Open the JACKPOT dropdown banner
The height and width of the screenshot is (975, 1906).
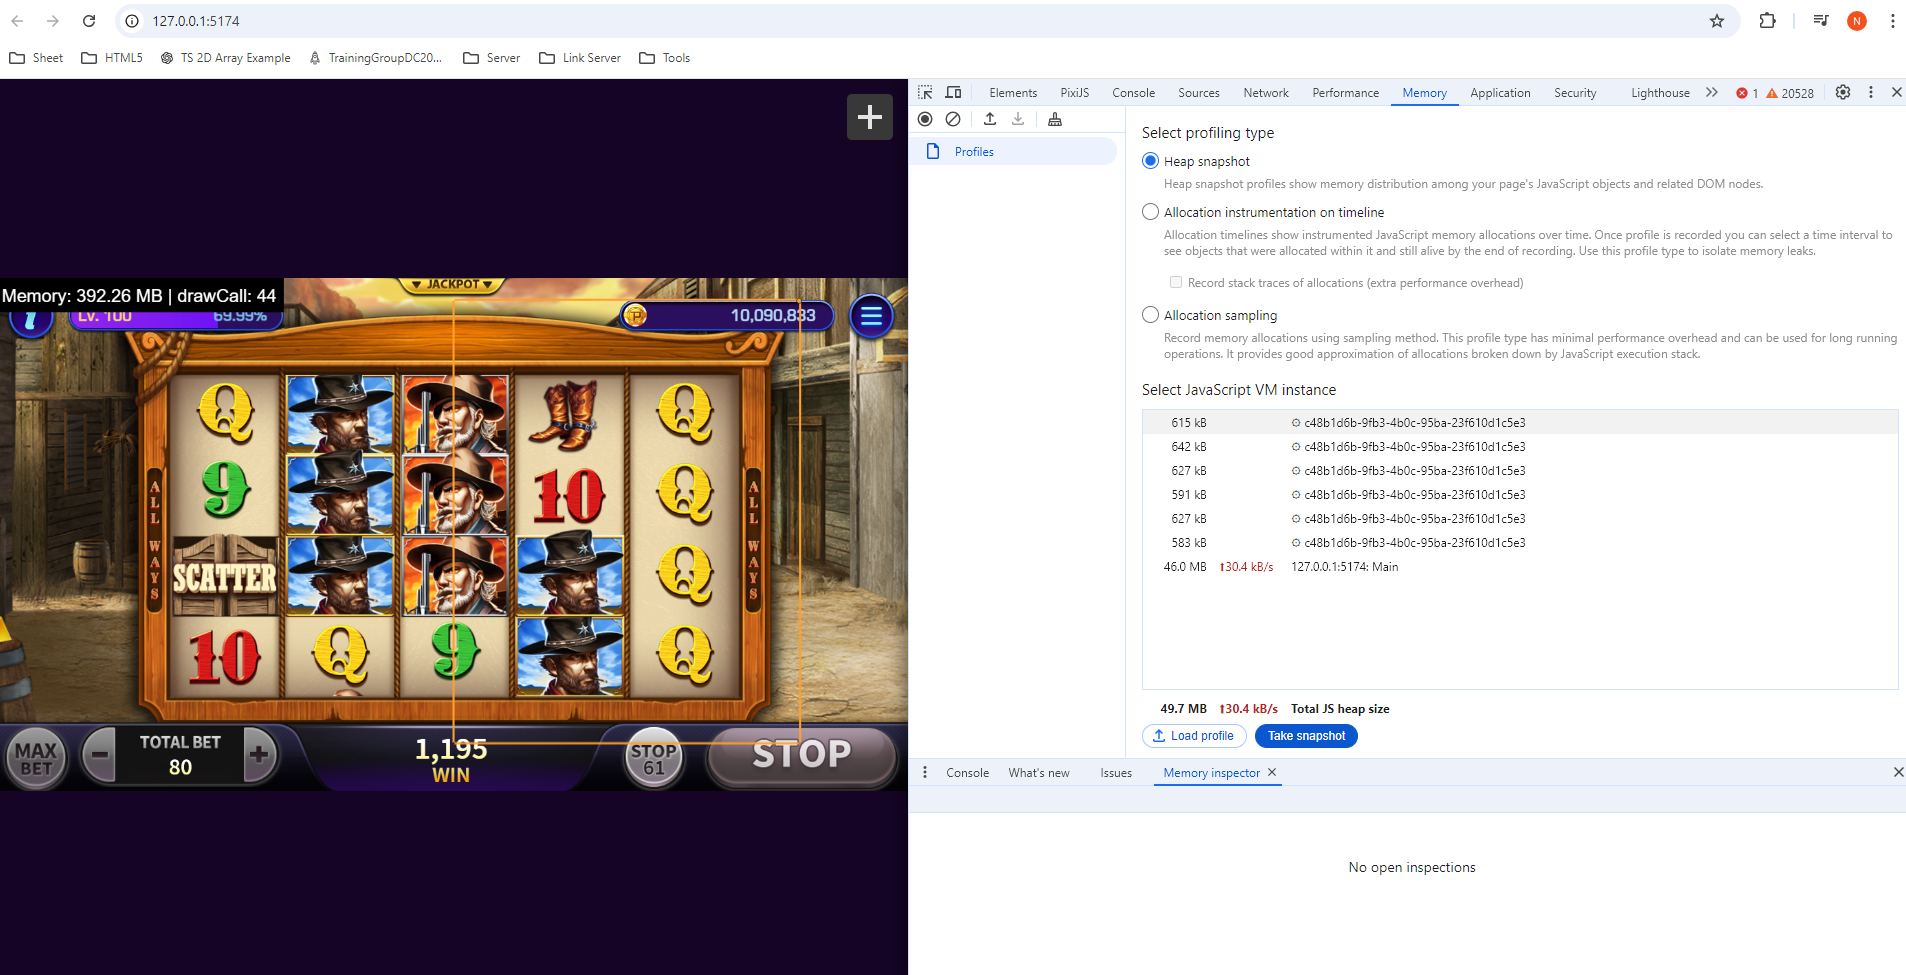pos(453,285)
